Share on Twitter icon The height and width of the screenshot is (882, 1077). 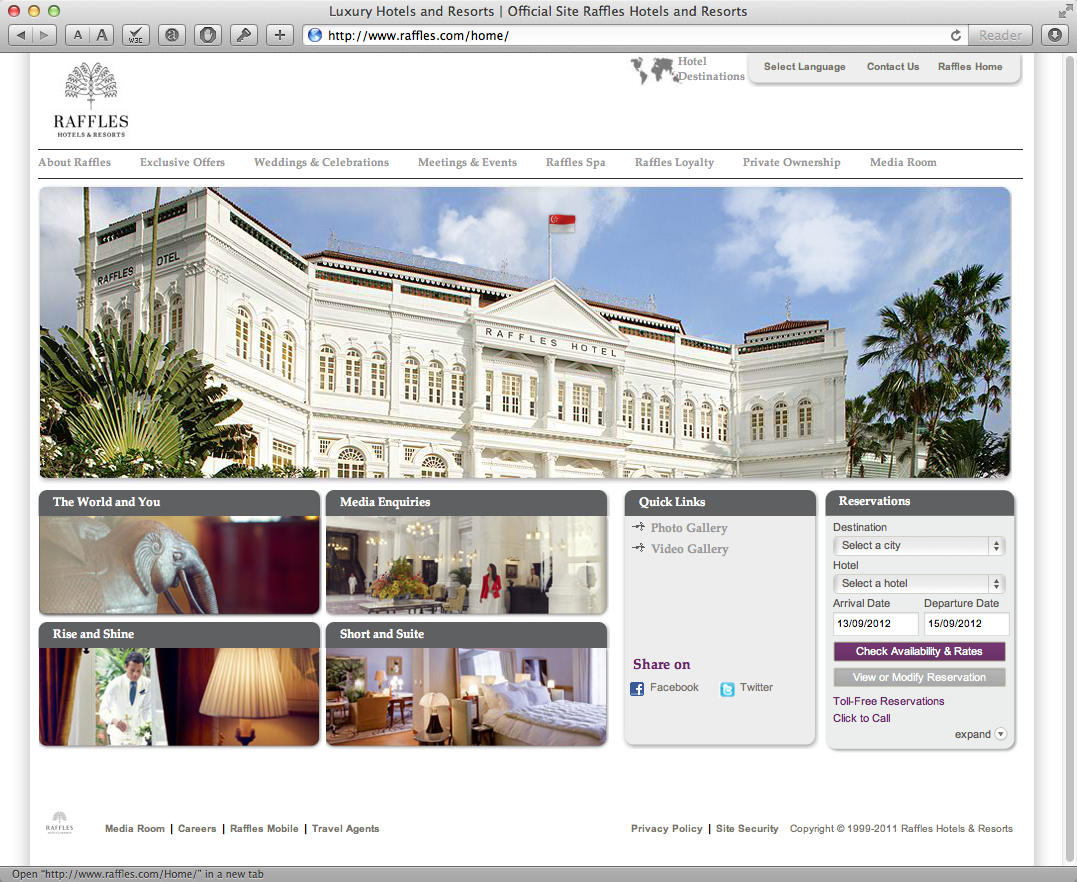click(727, 688)
